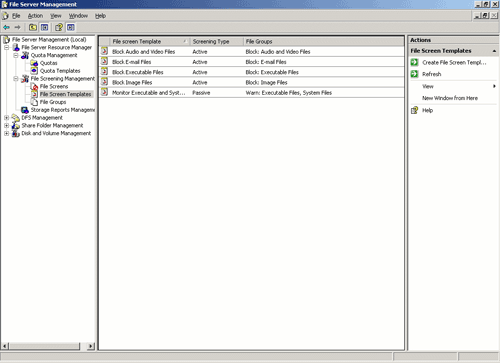The image size is (500, 363).
Task: Click left arrow of tree horizontal scrollbar
Action: pyautogui.click(x=5, y=346)
